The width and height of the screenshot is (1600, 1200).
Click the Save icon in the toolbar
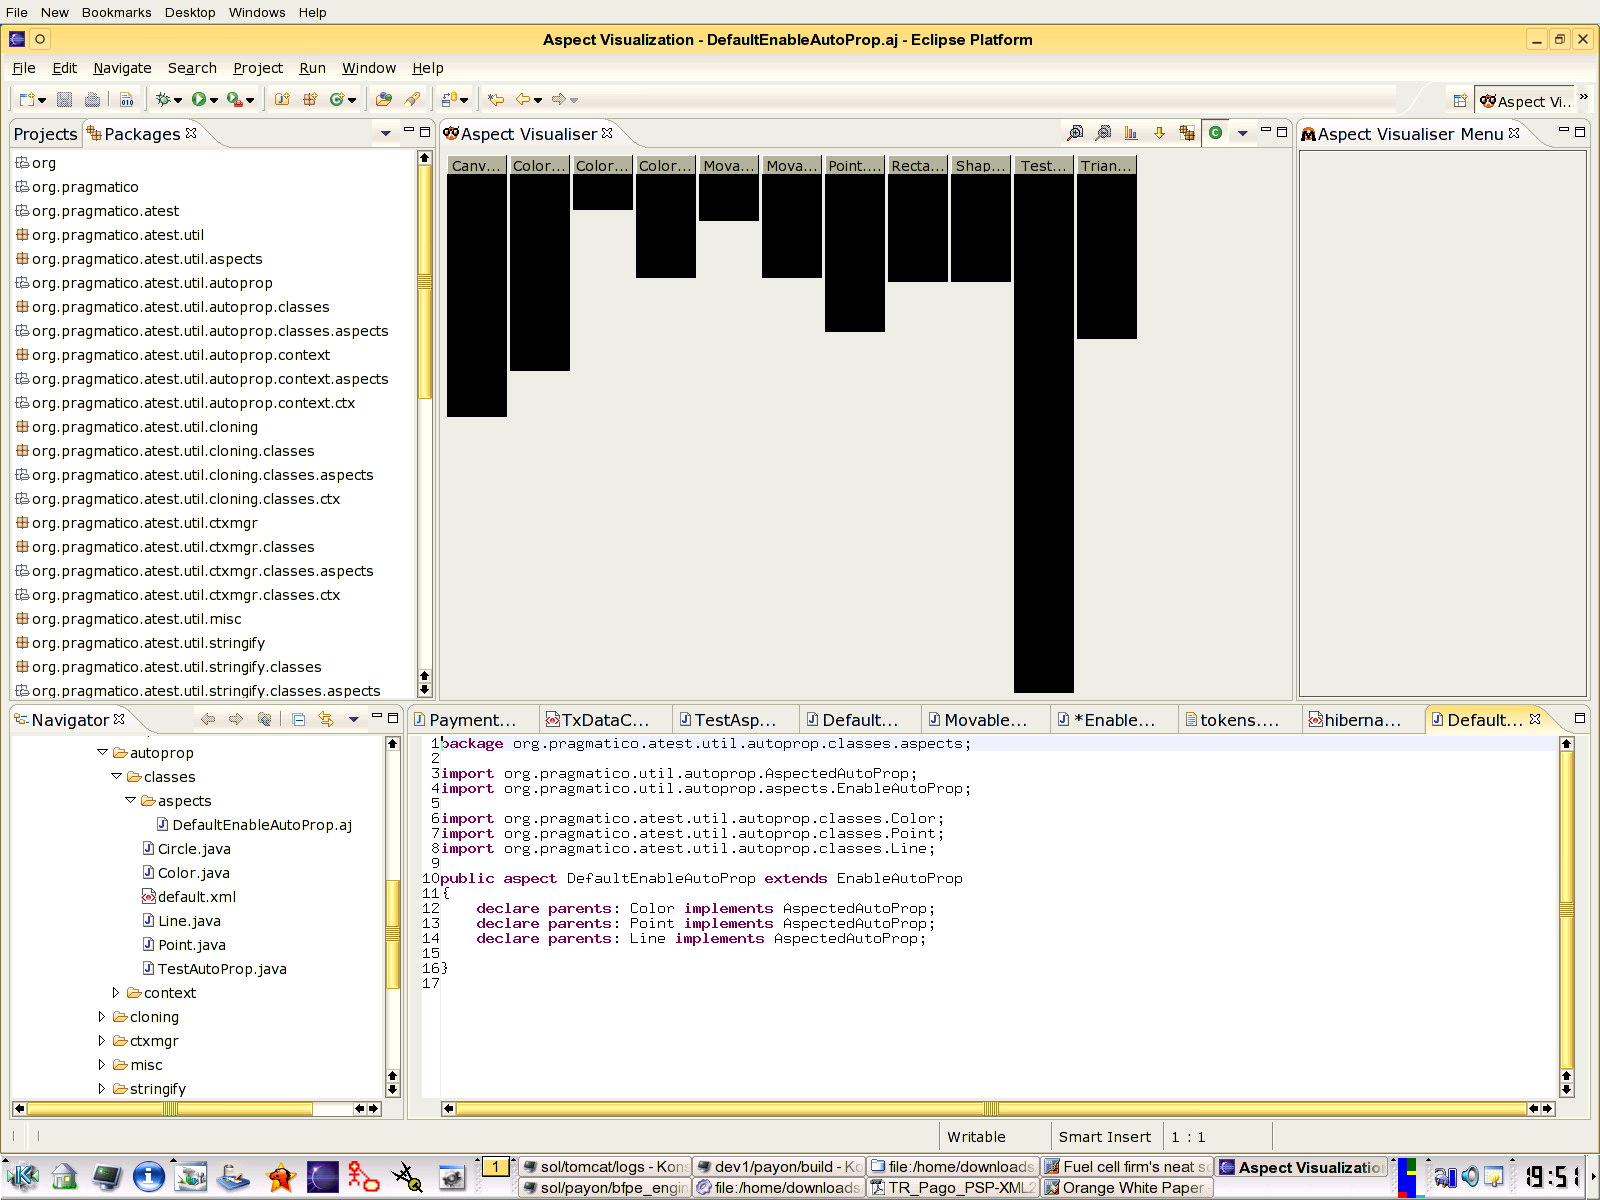(x=65, y=99)
